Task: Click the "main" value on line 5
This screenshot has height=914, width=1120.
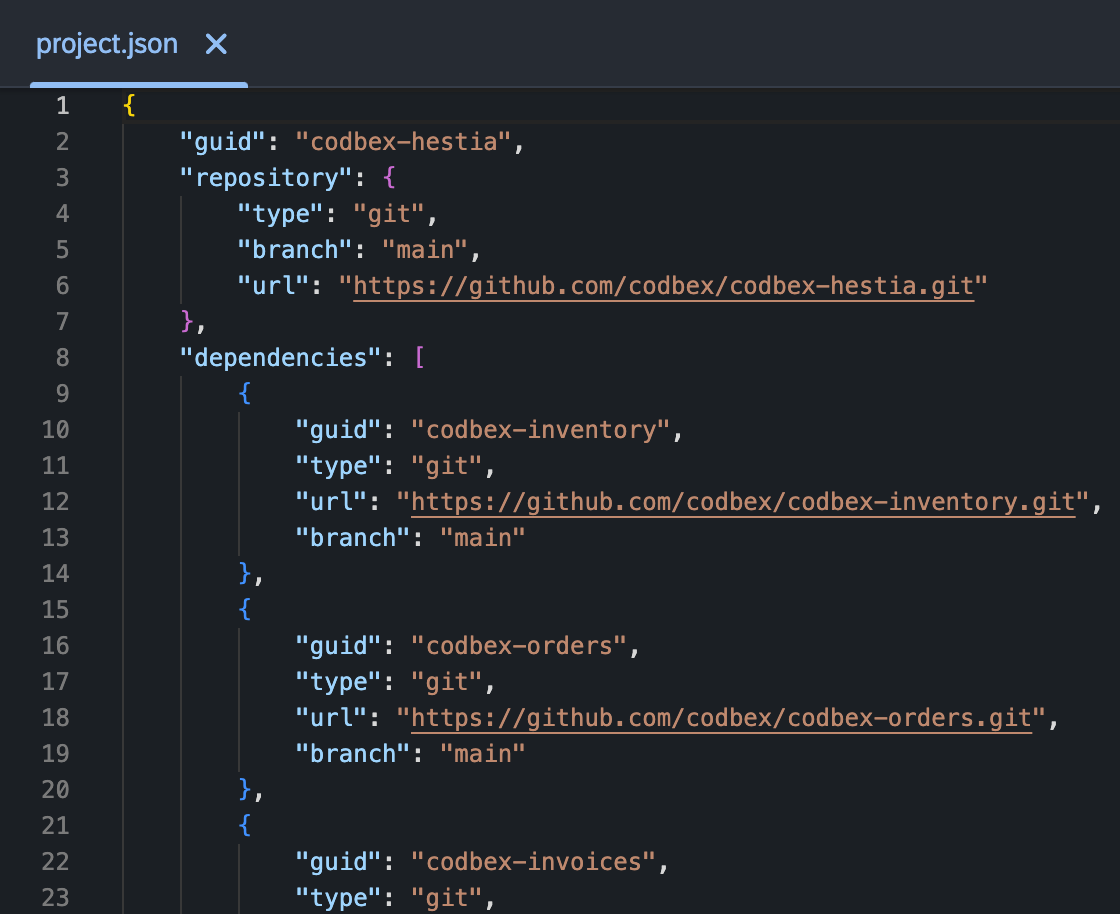Action: (425, 250)
